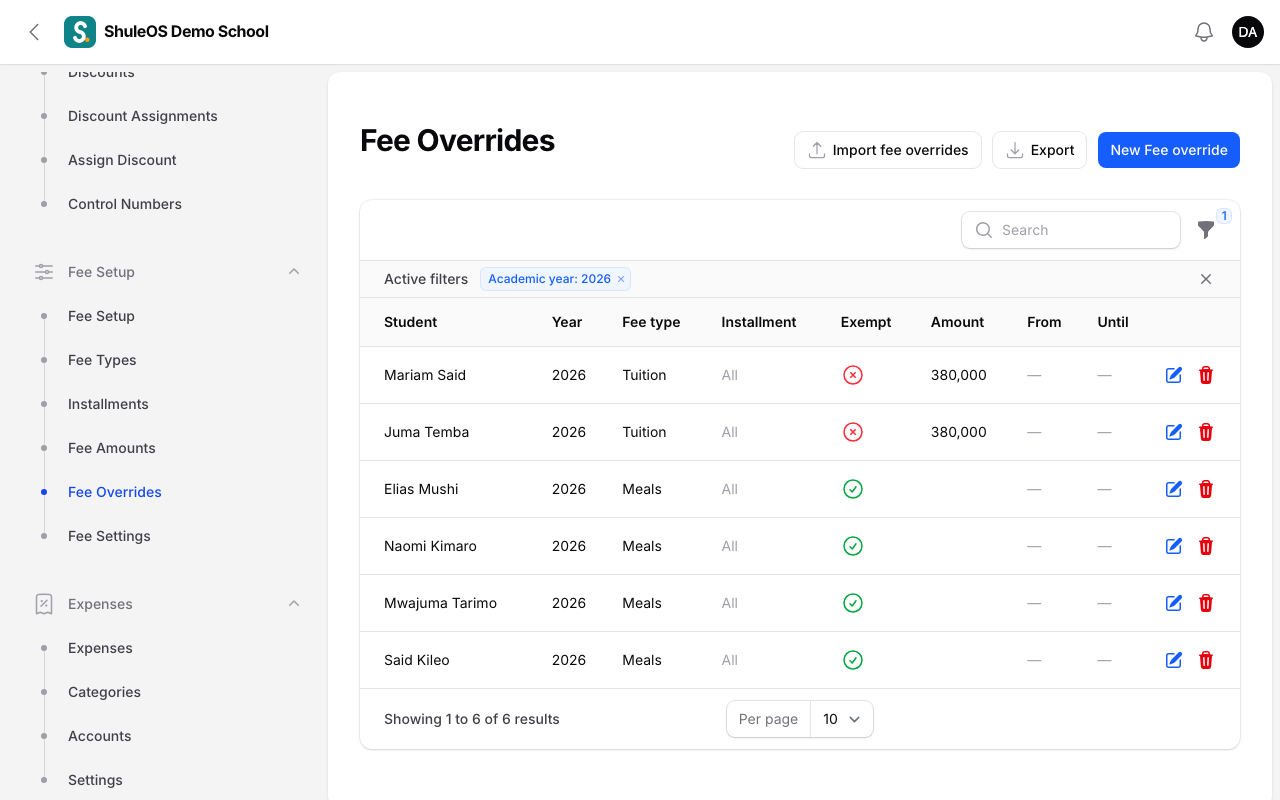Open the ShuleOS logo icon
The height and width of the screenshot is (800, 1280).
80,32
